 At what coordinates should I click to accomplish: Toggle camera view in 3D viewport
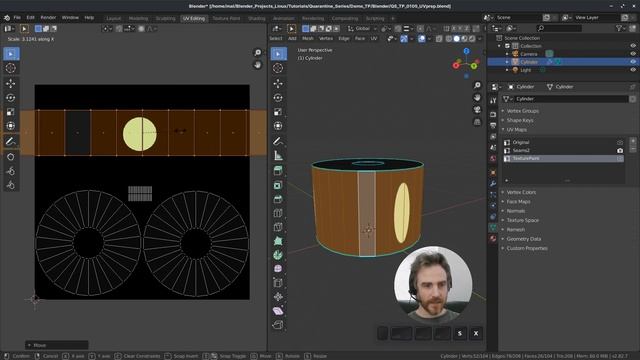[x=477, y=110]
